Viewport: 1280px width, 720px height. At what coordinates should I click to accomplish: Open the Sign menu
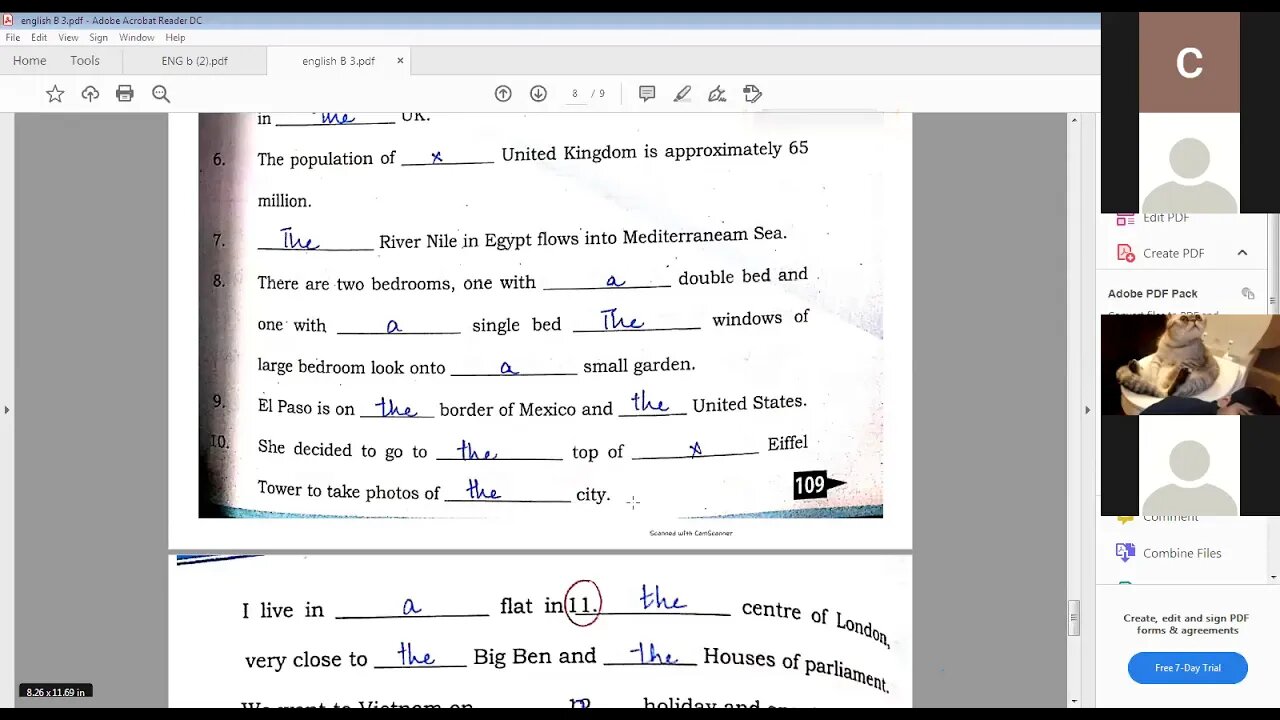coord(98,38)
